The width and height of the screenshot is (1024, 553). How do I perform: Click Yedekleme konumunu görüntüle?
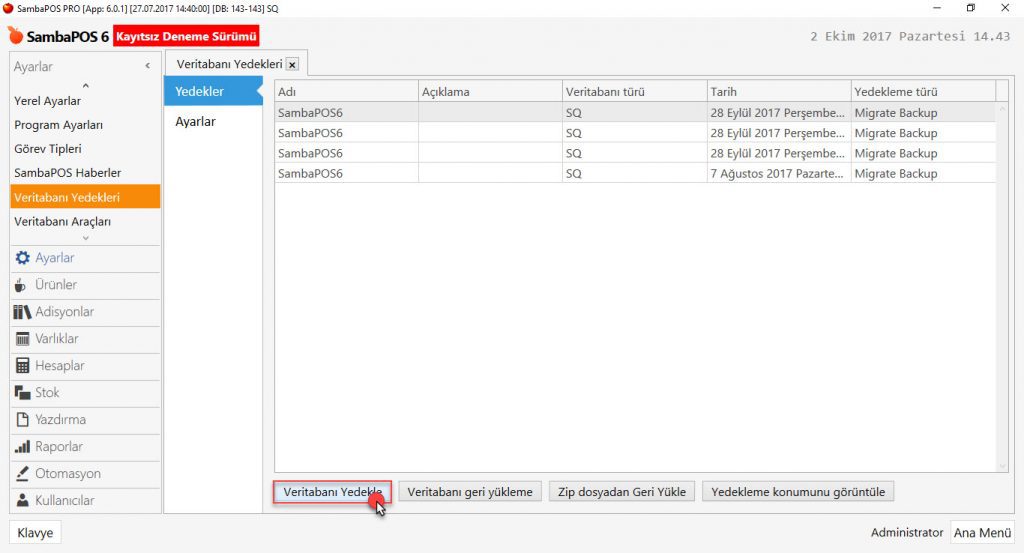798,492
